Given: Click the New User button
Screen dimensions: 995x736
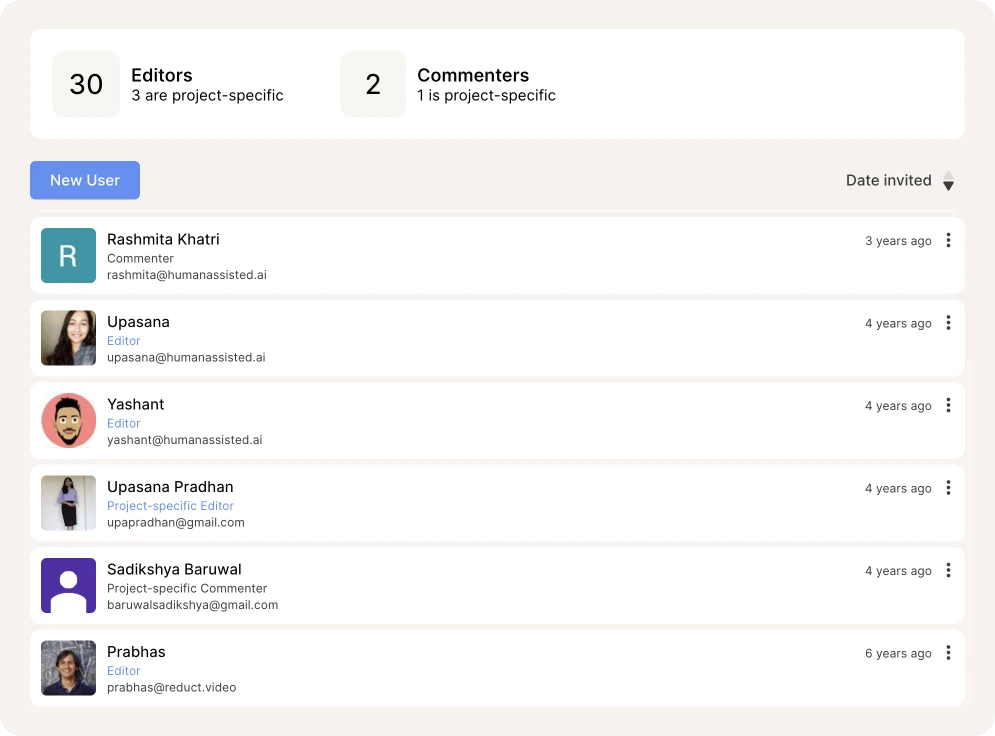Looking at the screenshot, I should point(85,180).
